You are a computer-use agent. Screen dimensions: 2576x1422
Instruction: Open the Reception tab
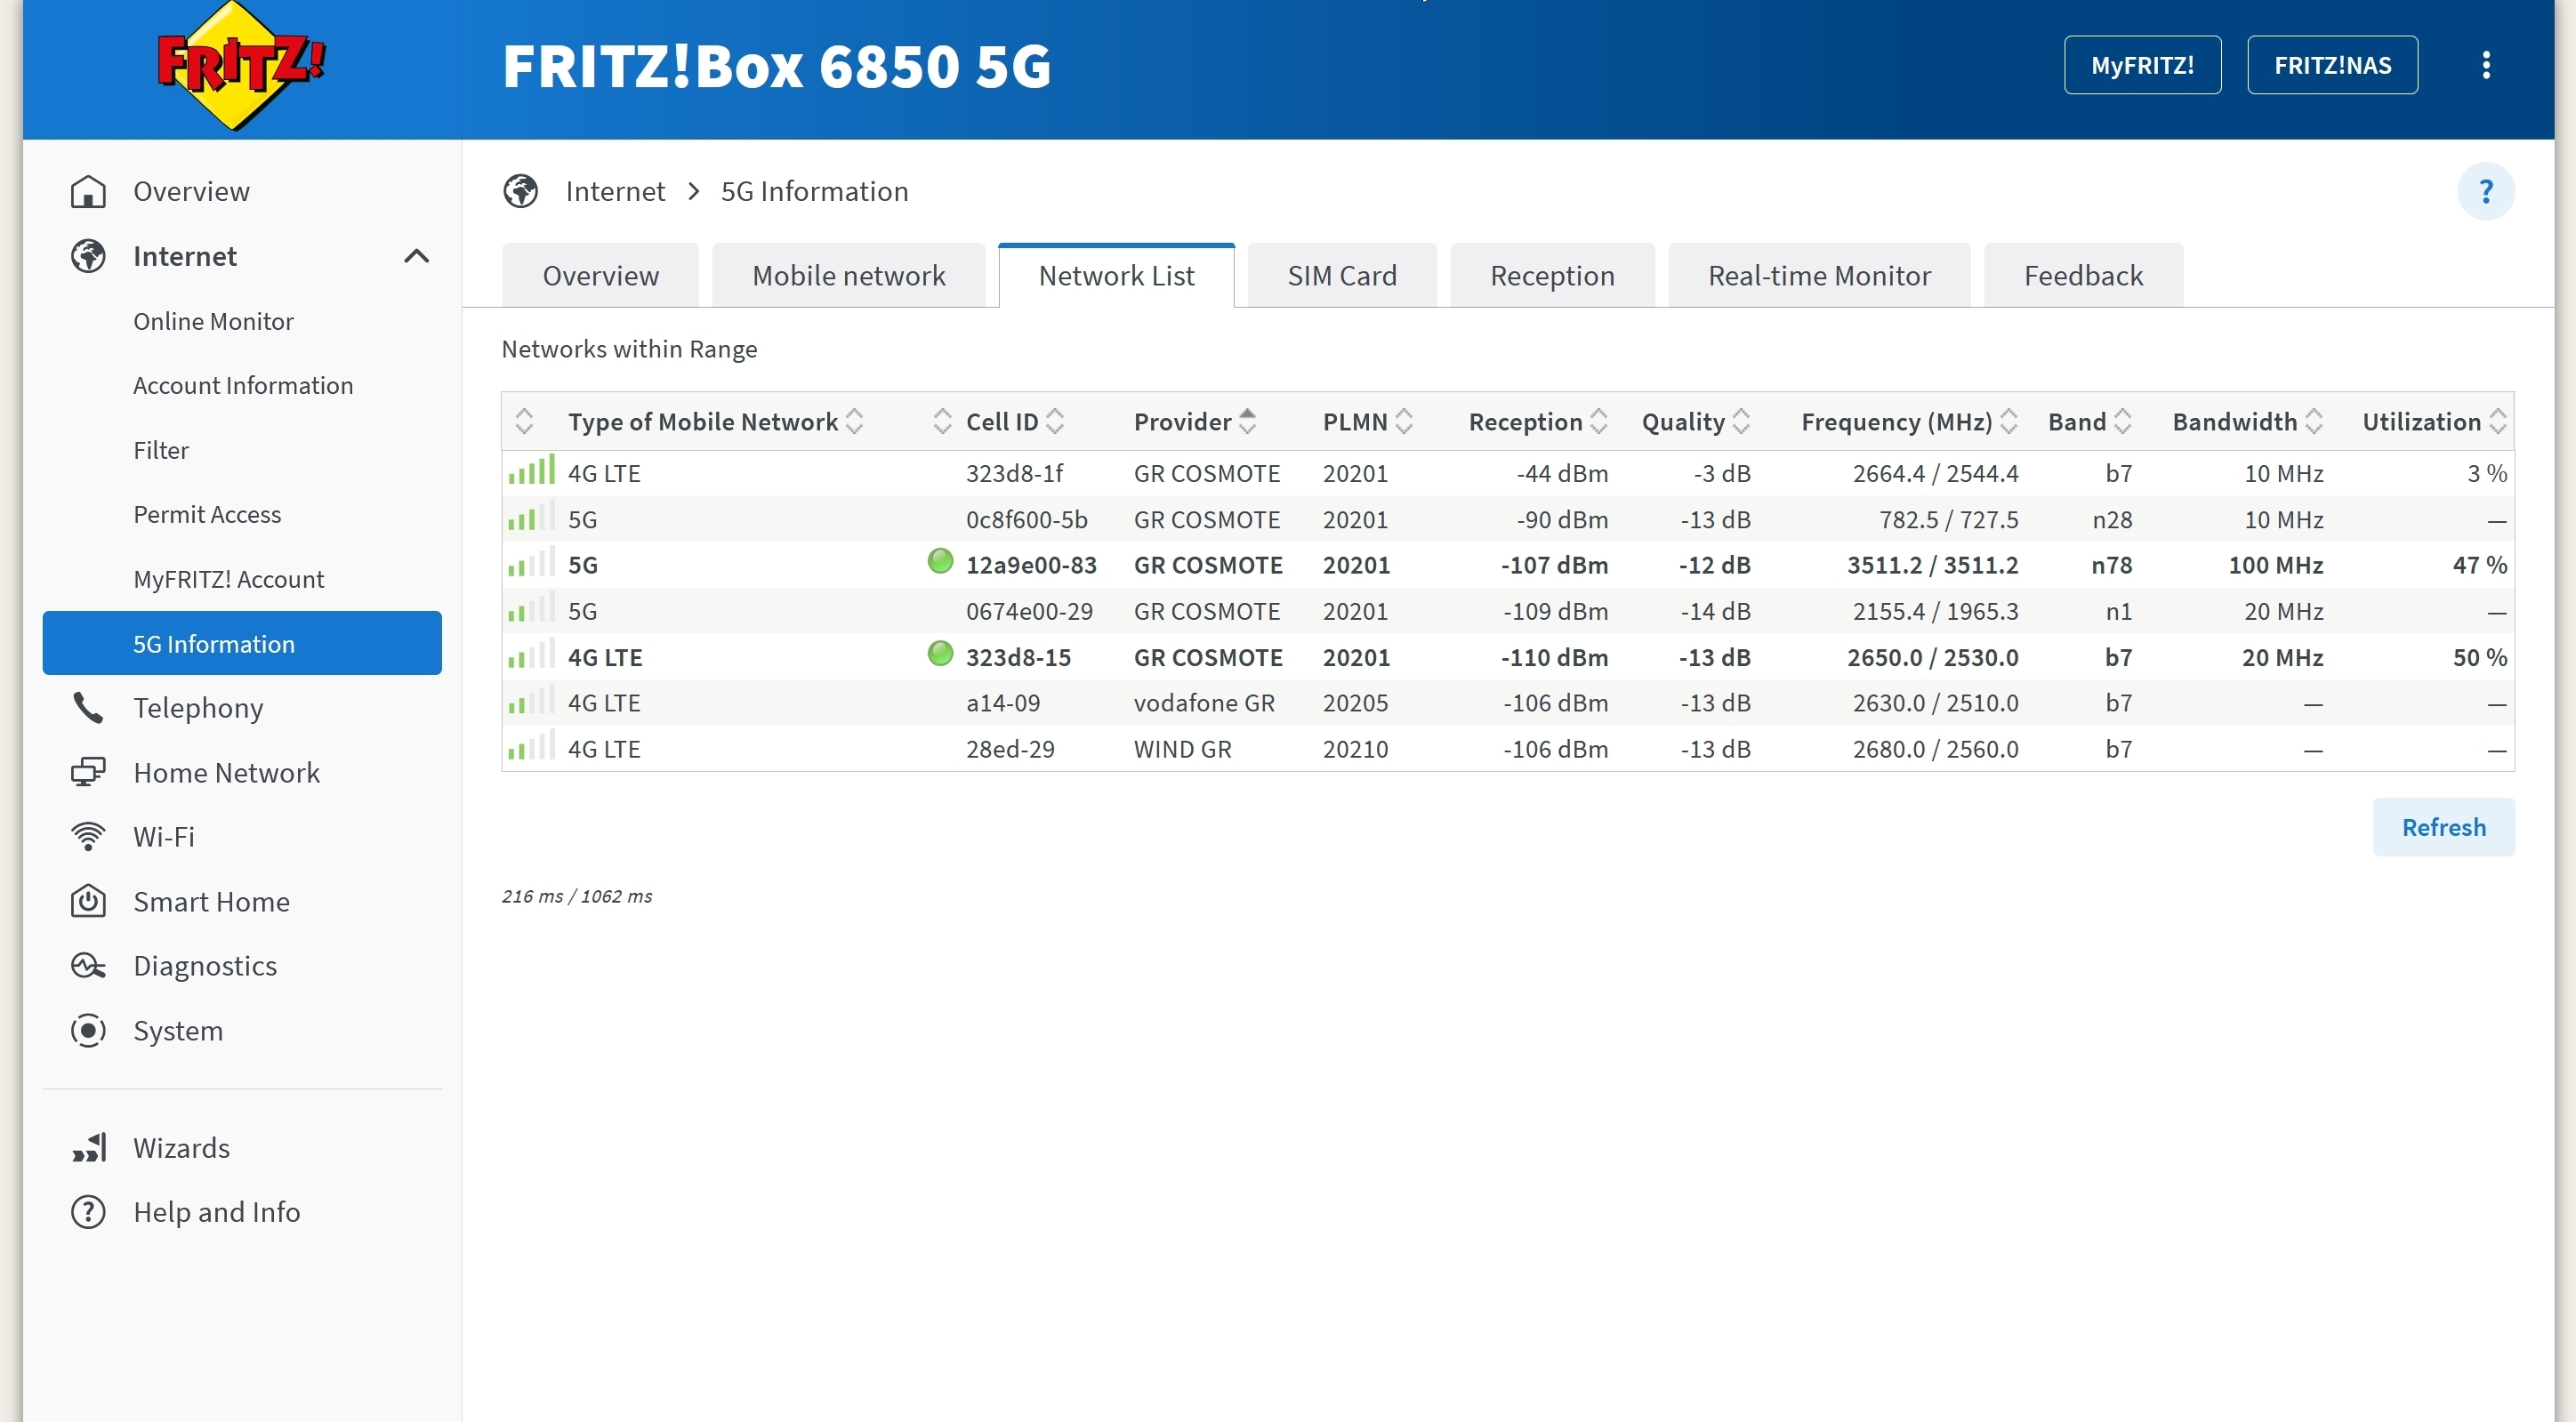click(x=1552, y=275)
